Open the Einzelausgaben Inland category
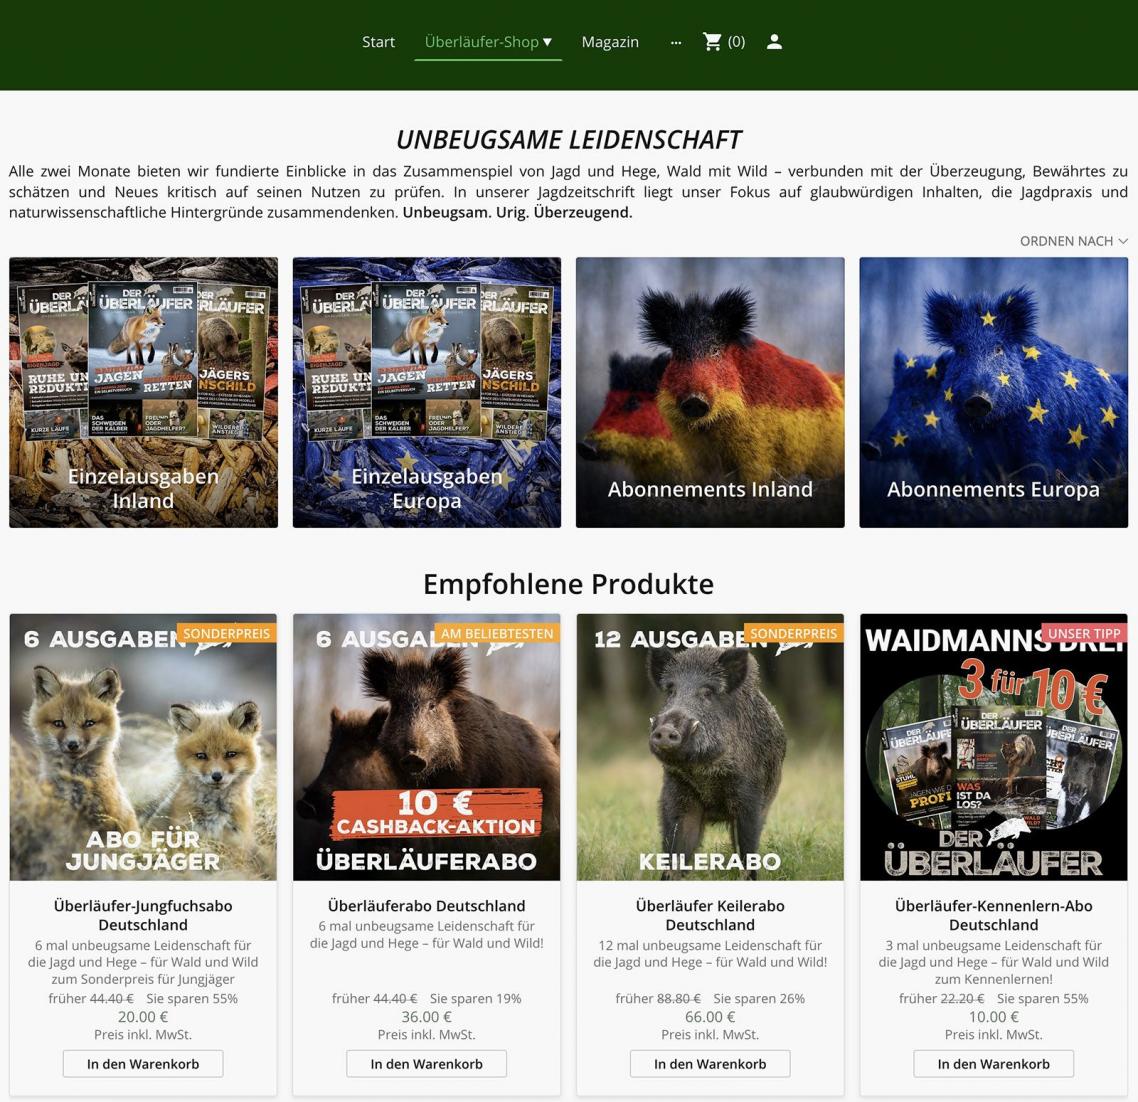The width and height of the screenshot is (1138, 1102). coord(143,392)
